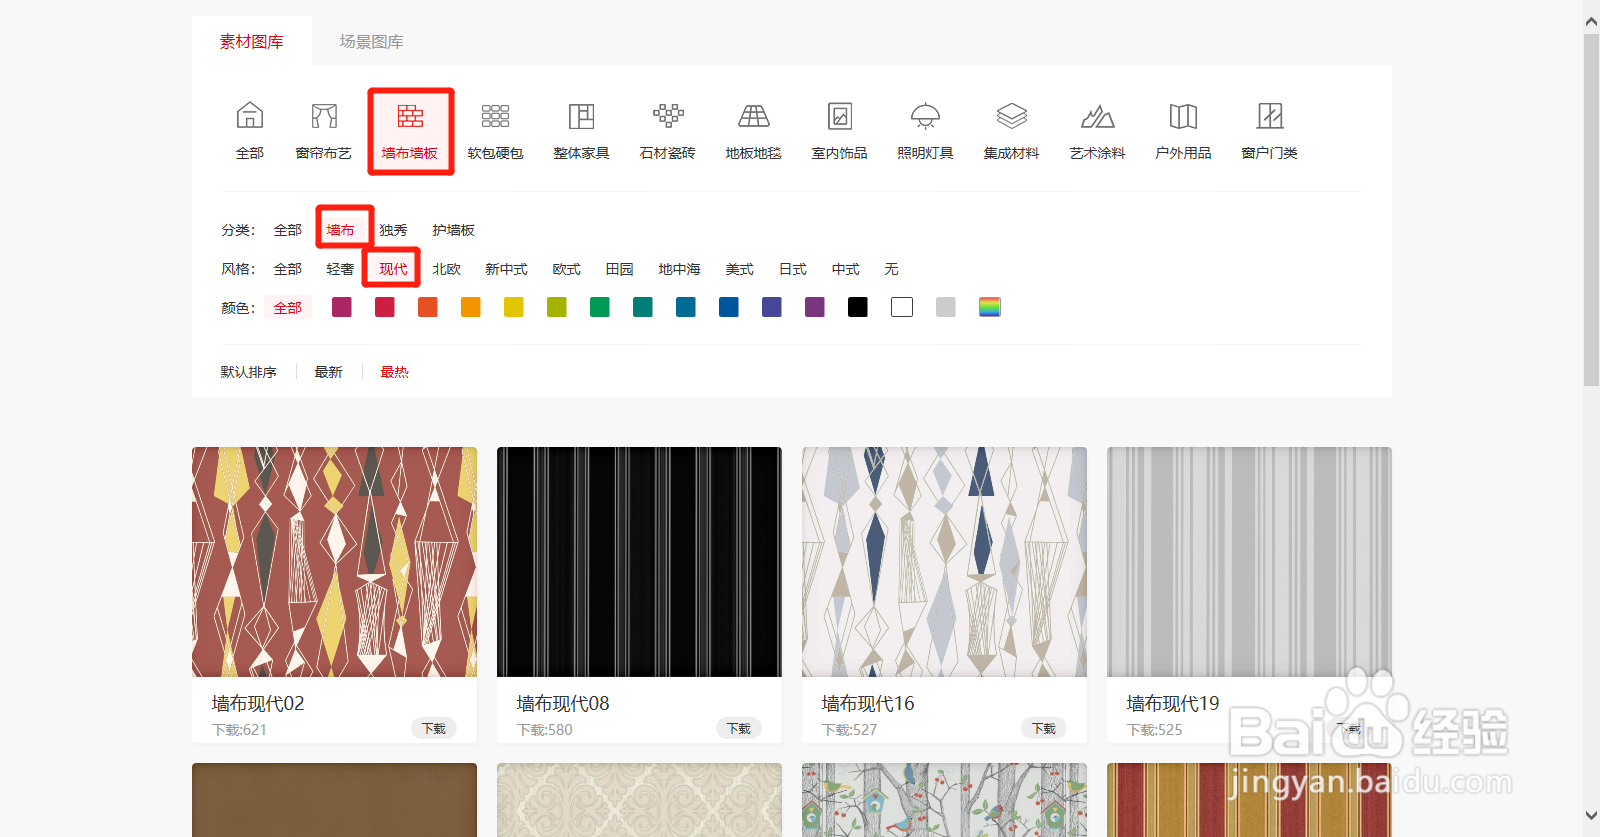
Task: Open the 室内饰品 category
Action: 840,131
